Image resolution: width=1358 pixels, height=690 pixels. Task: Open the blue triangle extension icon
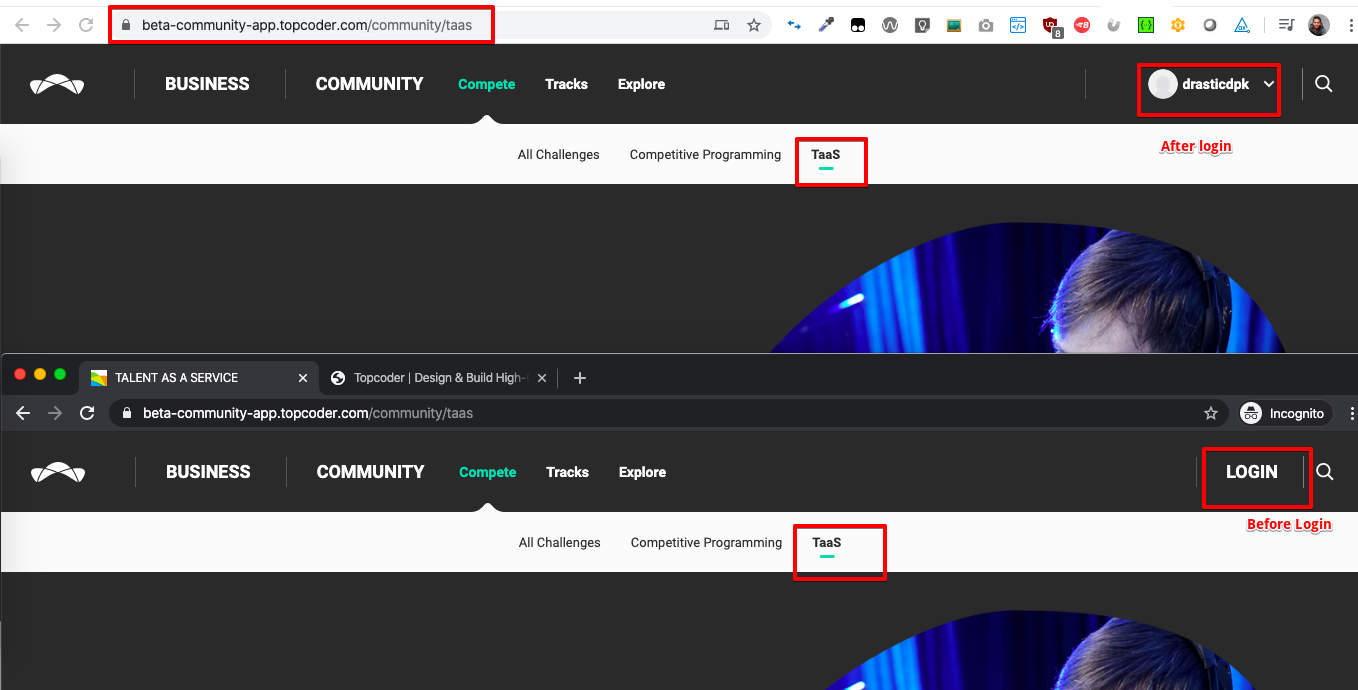1242,26
